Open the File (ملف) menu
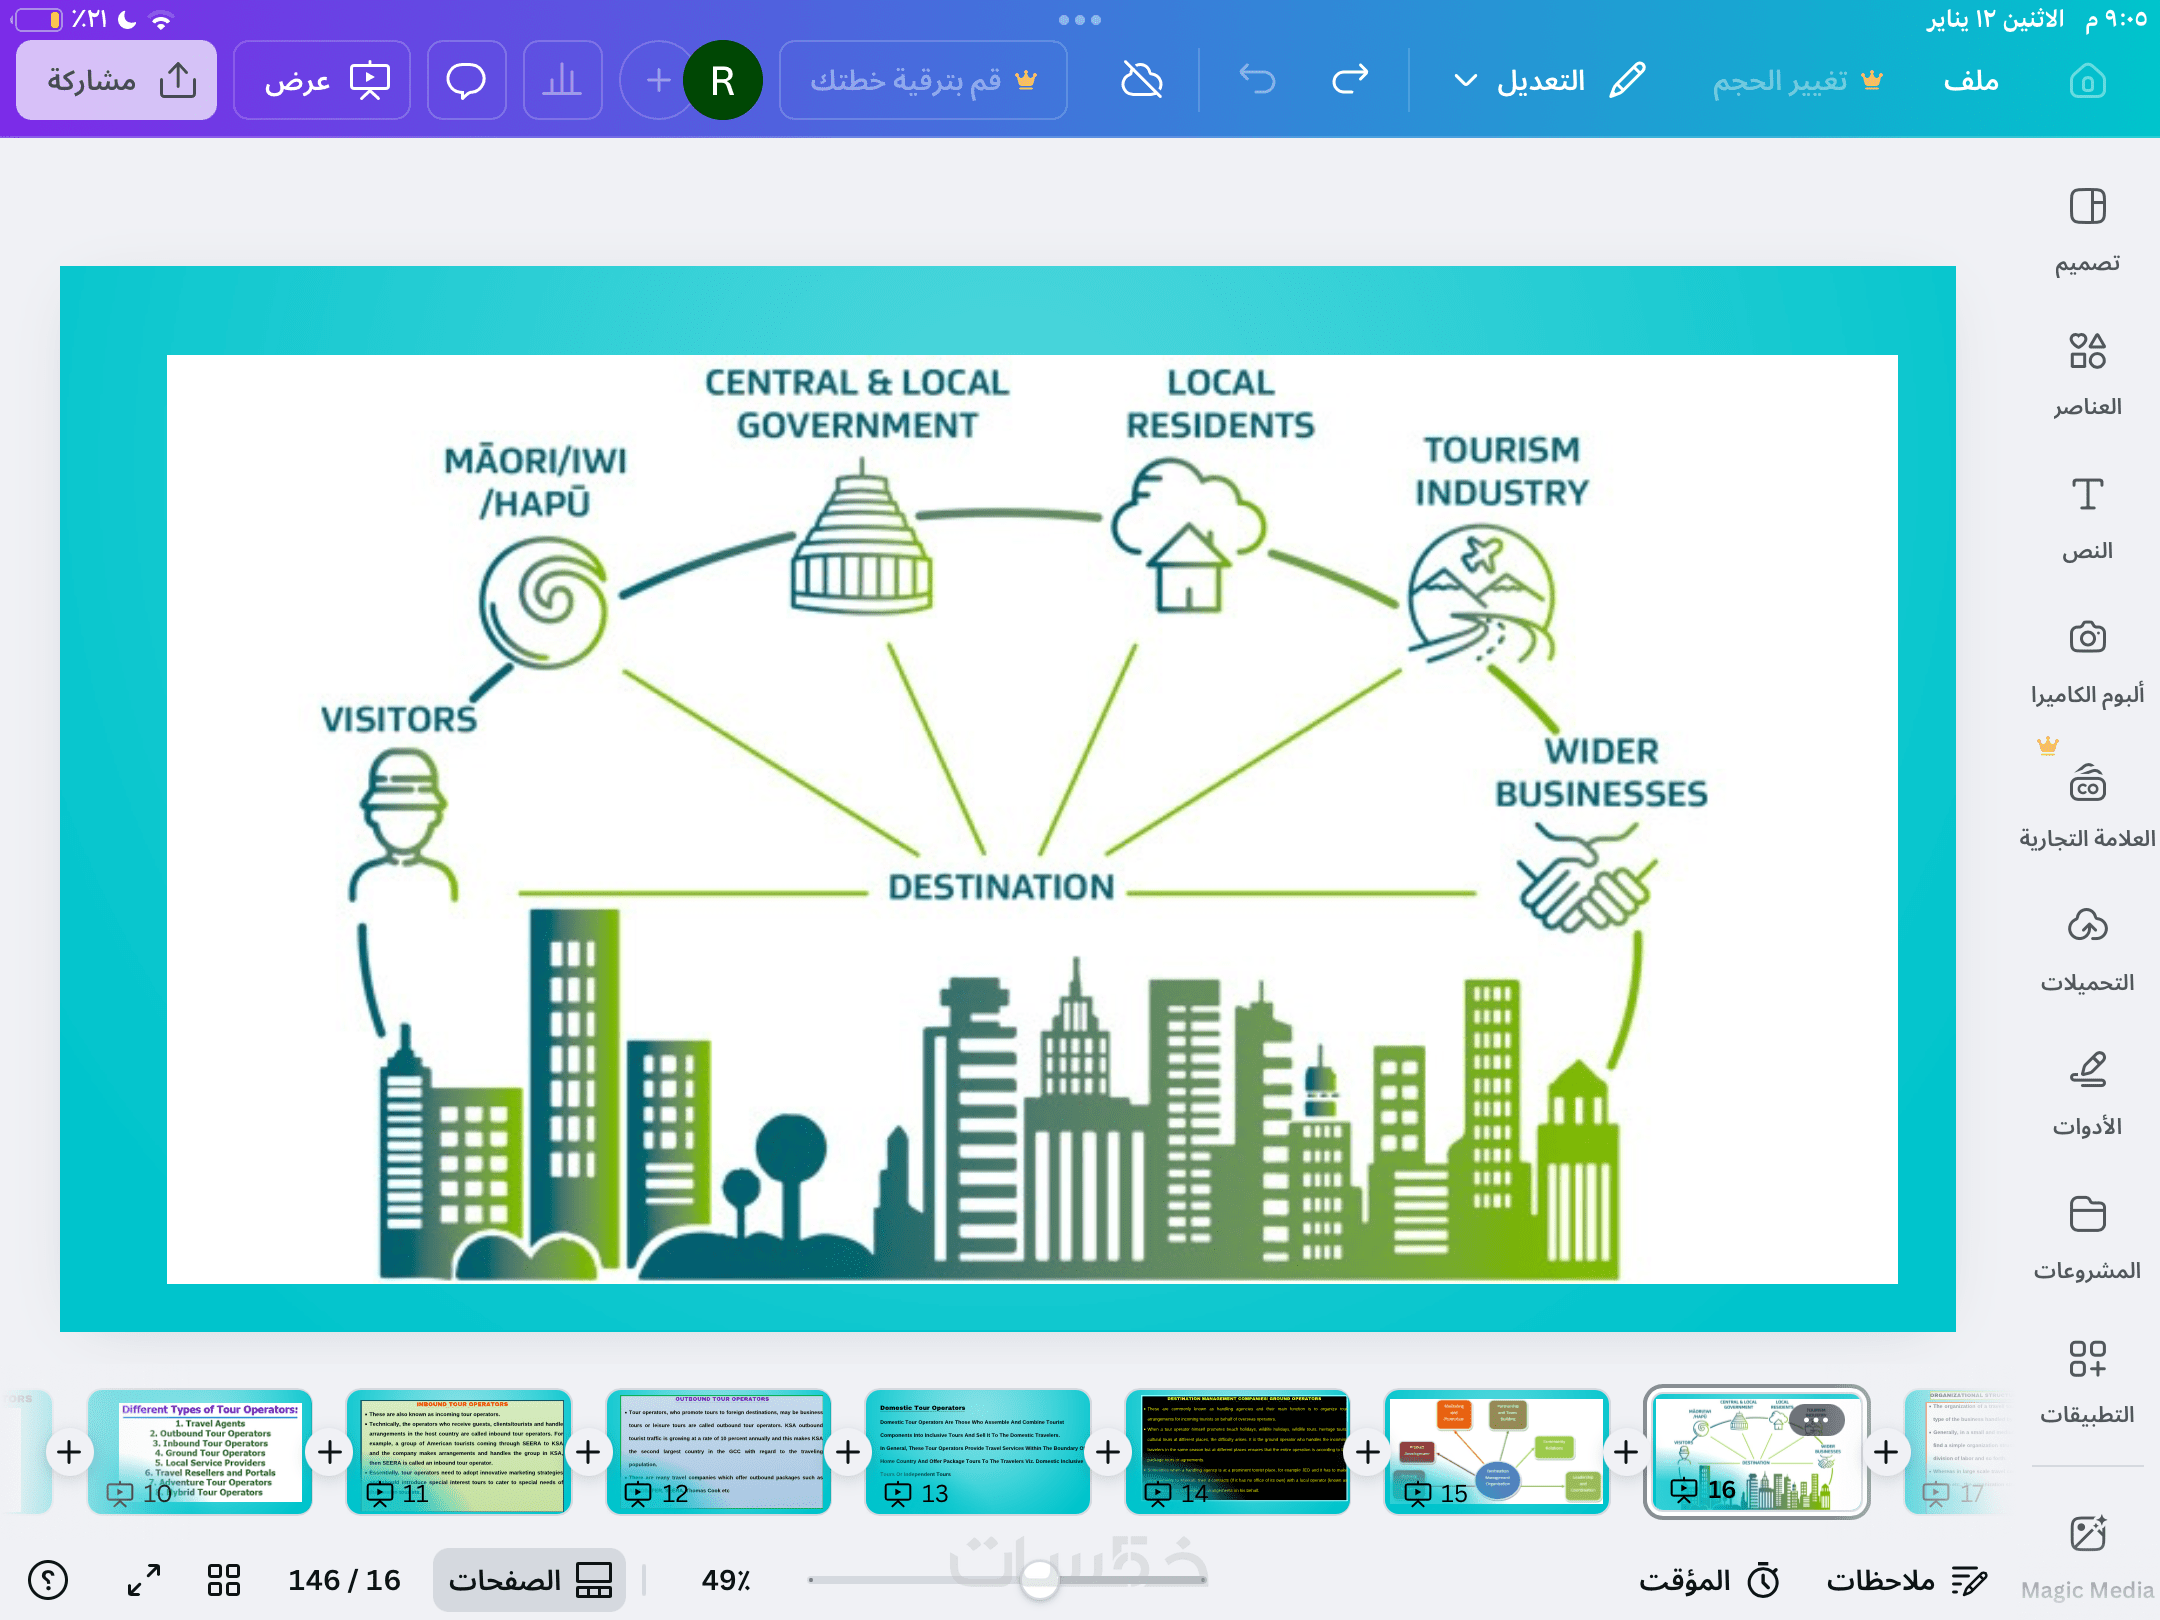The width and height of the screenshot is (2160, 1620). click(1970, 81)
